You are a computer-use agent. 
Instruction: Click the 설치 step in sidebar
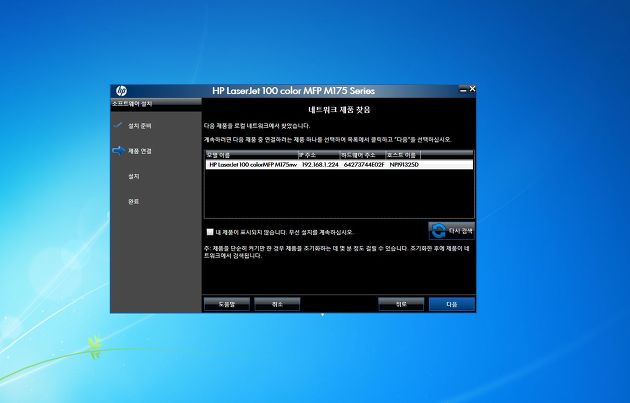click(x=133, y=176)
